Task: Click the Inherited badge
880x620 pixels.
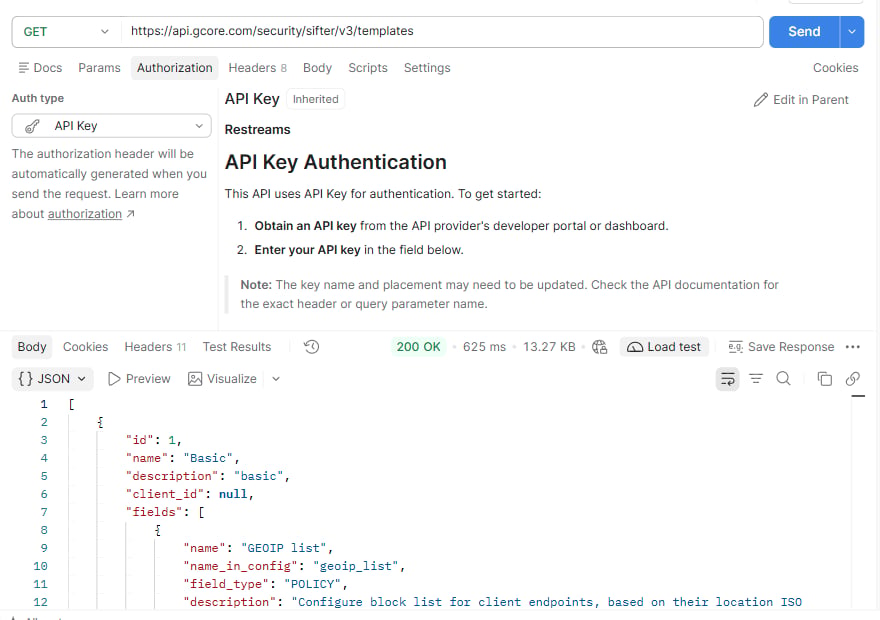Action: click(x=315, y=99)
